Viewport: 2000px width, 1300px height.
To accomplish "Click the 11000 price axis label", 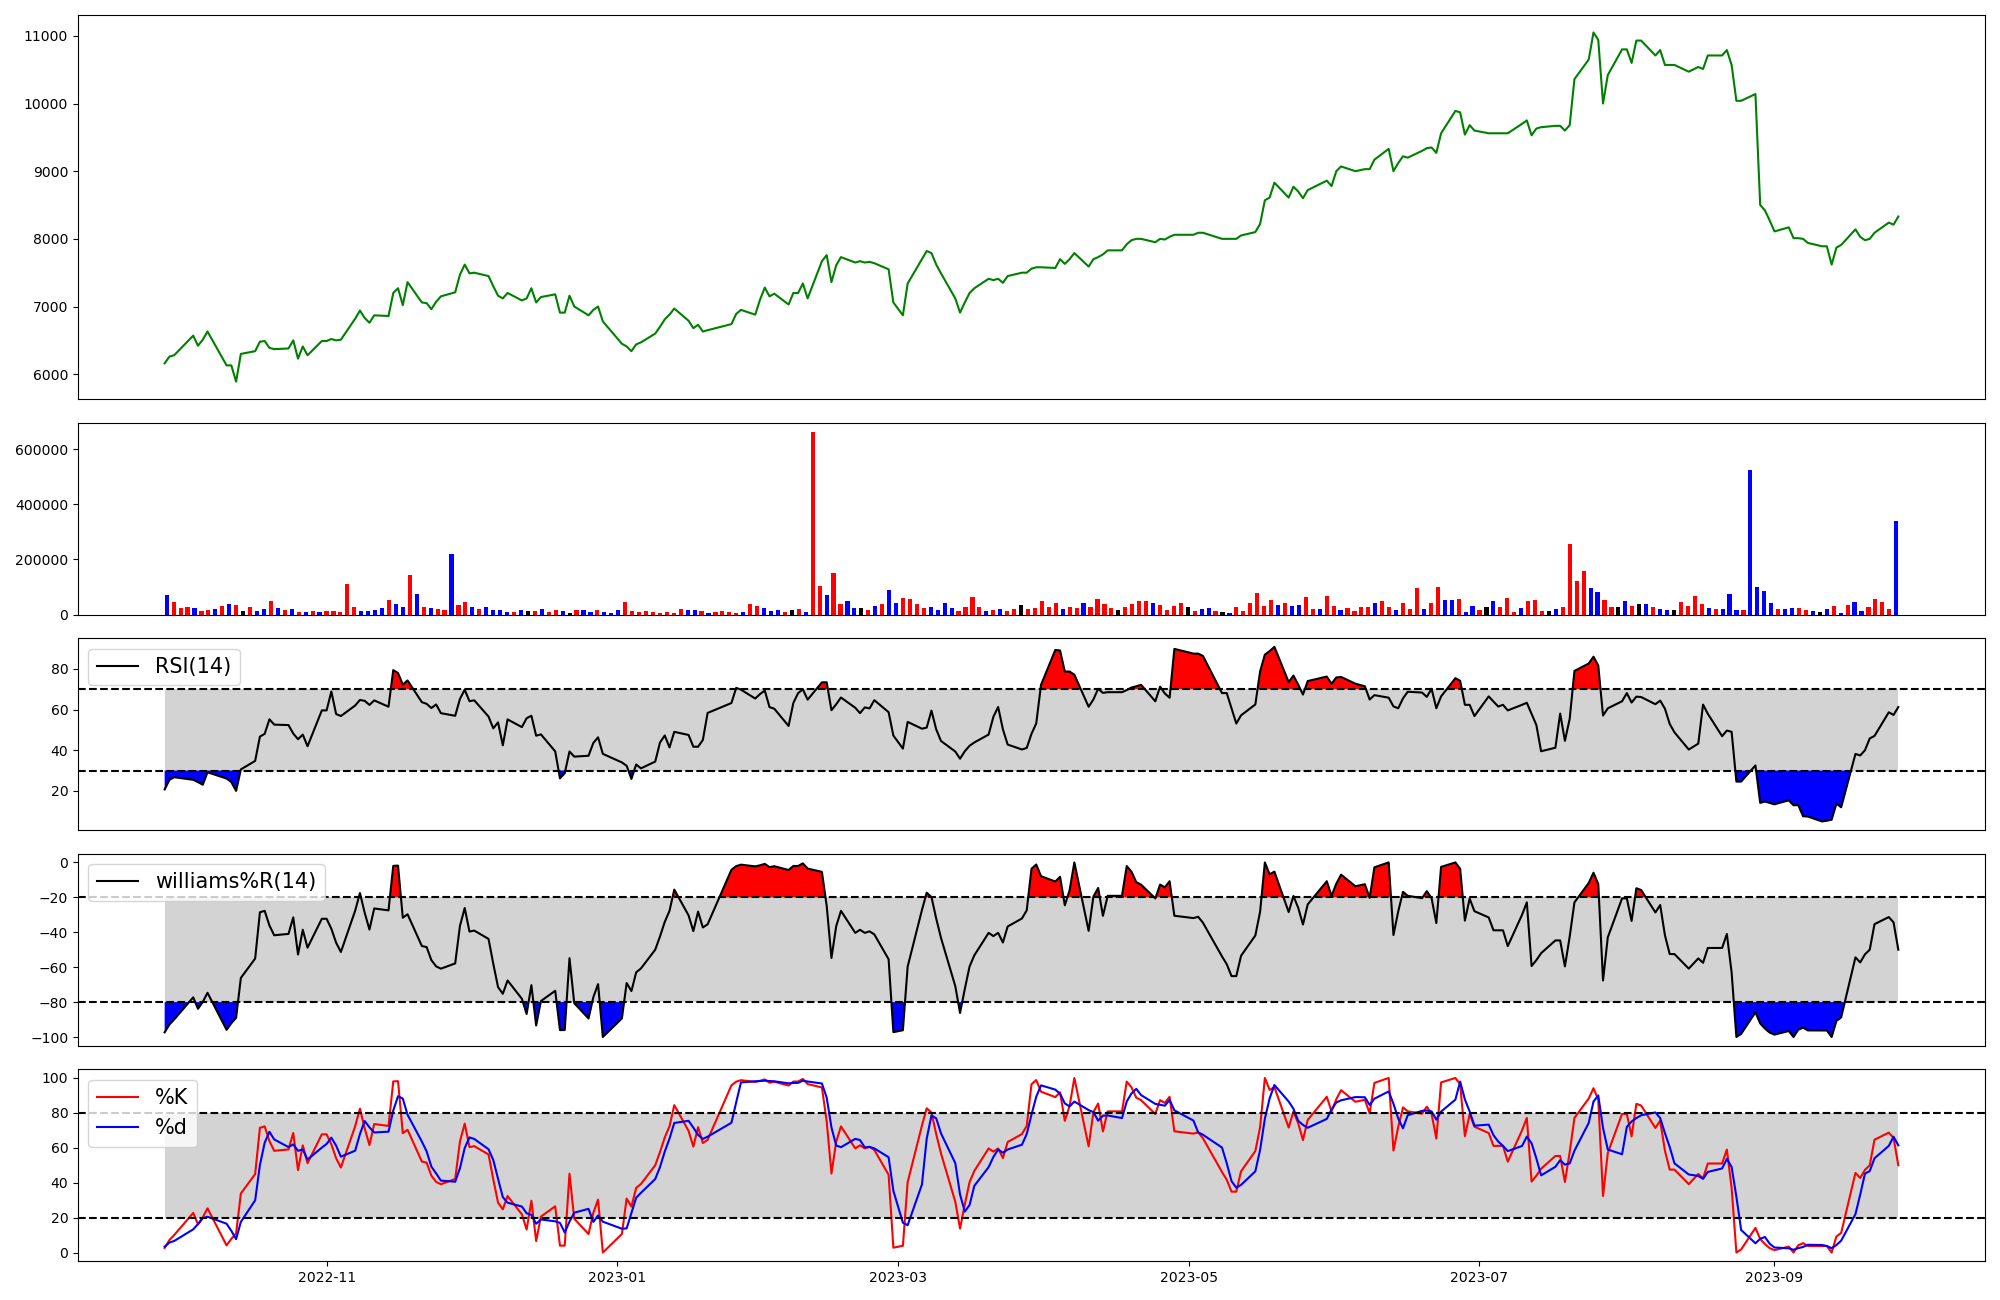I will coord(45,37).
